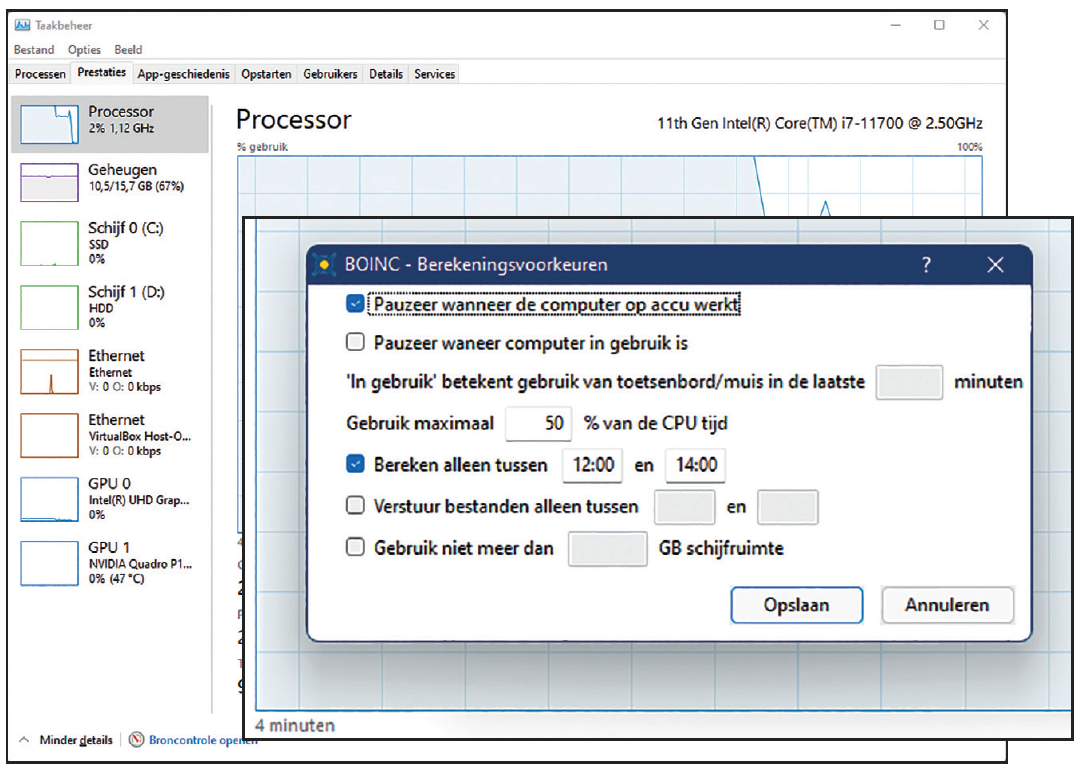
Task: Collapse with the Minder details chevron
Action: click(x=24, y=740)
